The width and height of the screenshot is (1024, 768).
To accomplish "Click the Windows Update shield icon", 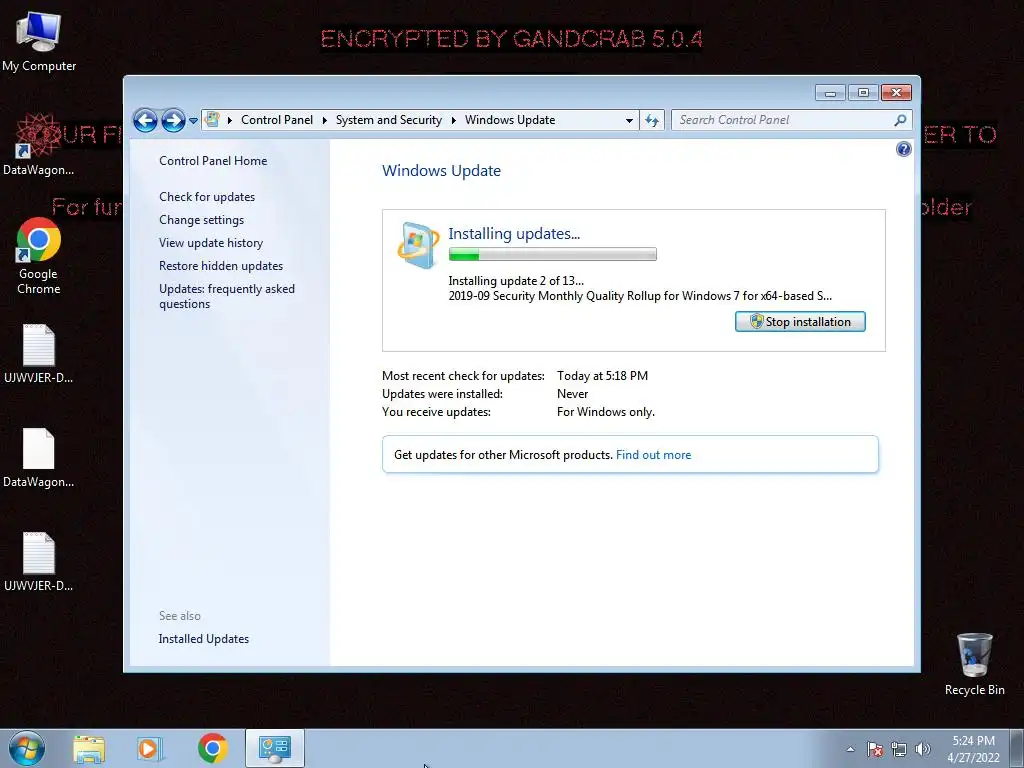I will (x=418, y=245).
